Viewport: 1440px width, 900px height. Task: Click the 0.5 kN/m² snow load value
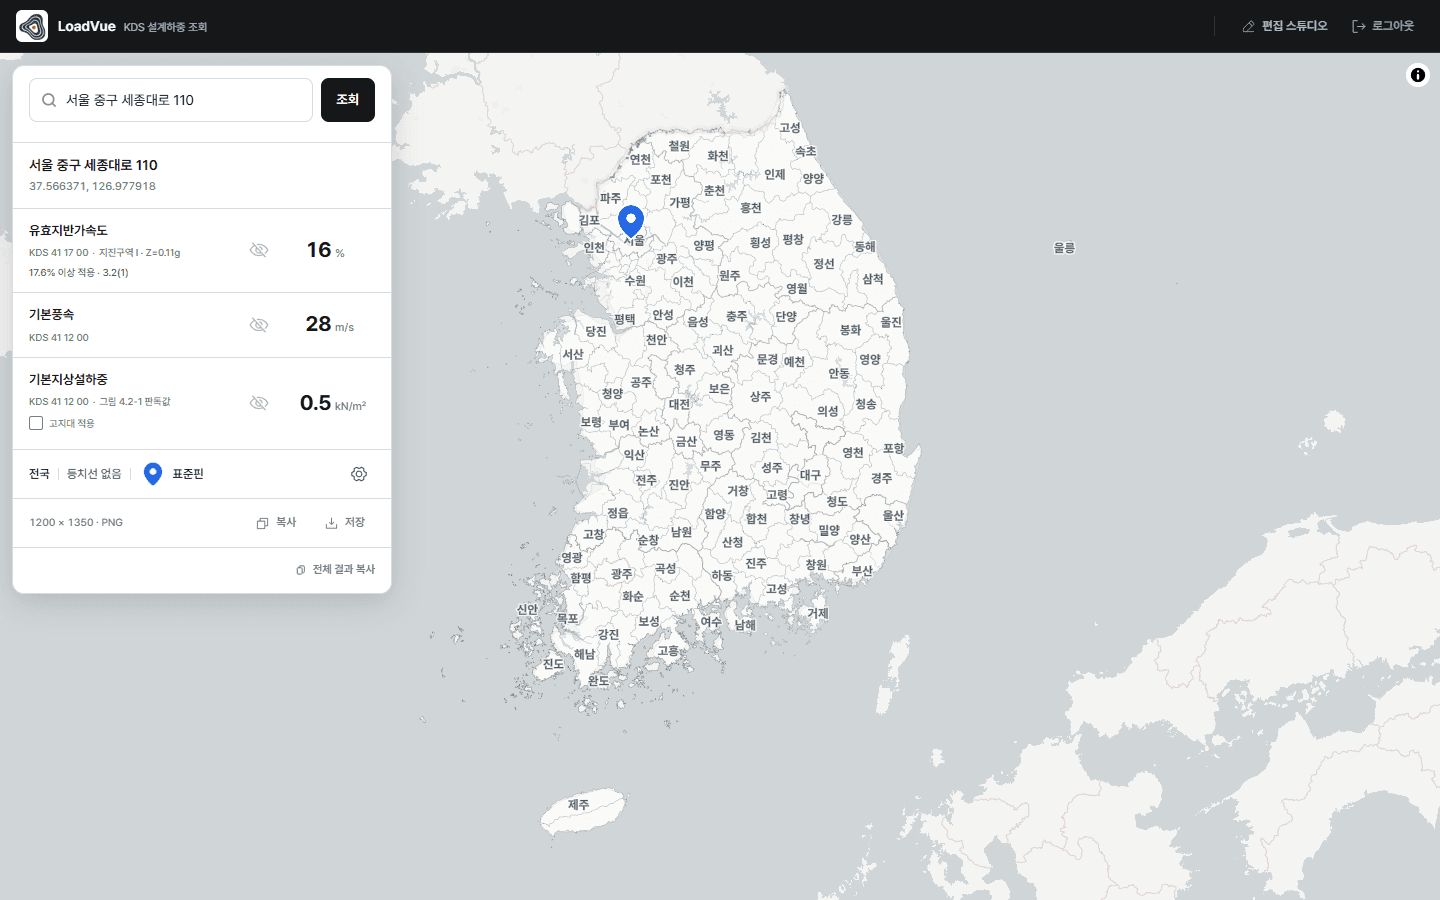[x=333, y=403]
